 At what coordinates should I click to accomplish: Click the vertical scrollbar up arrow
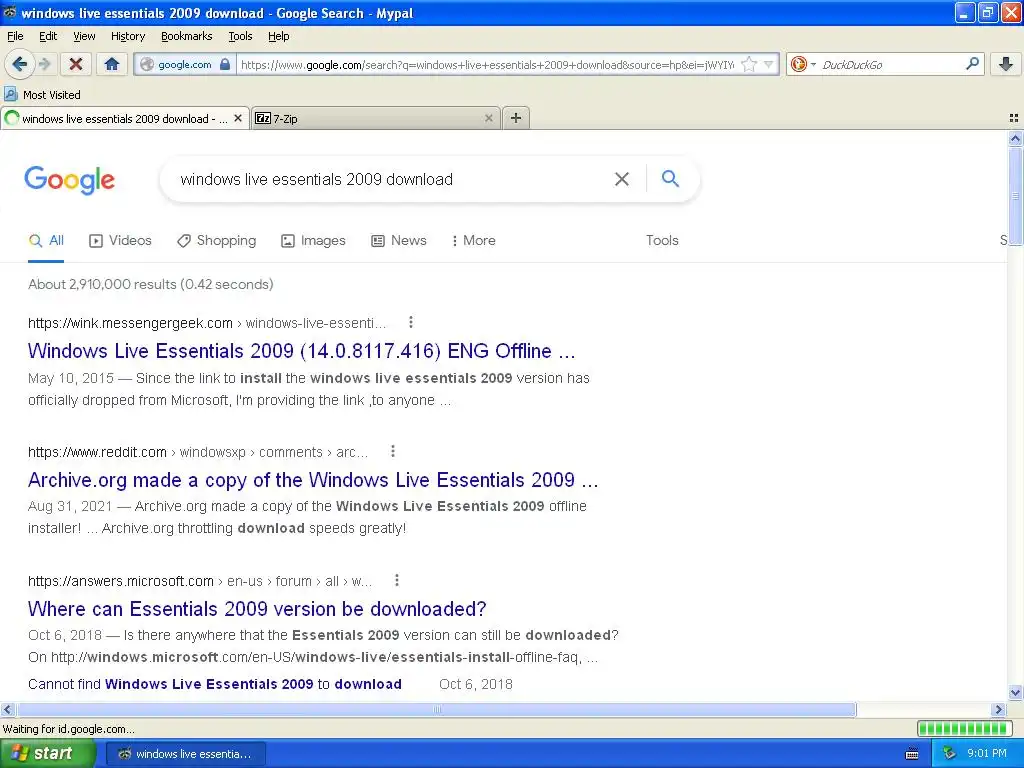[x=1015, y=138]
